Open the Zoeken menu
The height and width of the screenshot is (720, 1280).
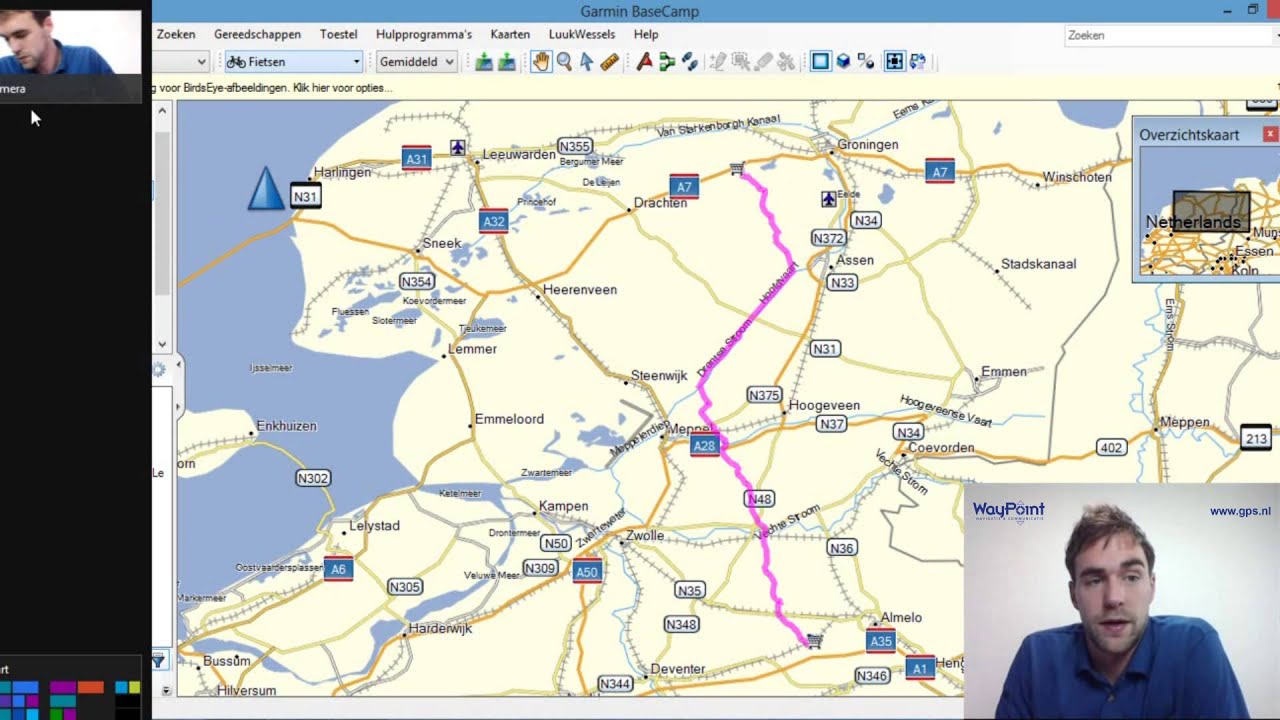point(176,34)
